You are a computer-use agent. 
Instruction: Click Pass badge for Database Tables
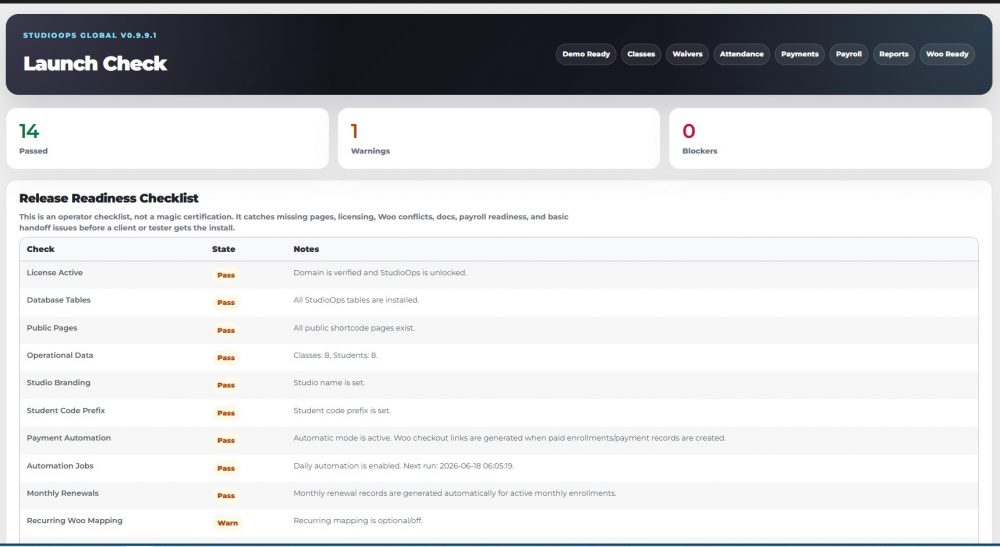coord(226,303)
